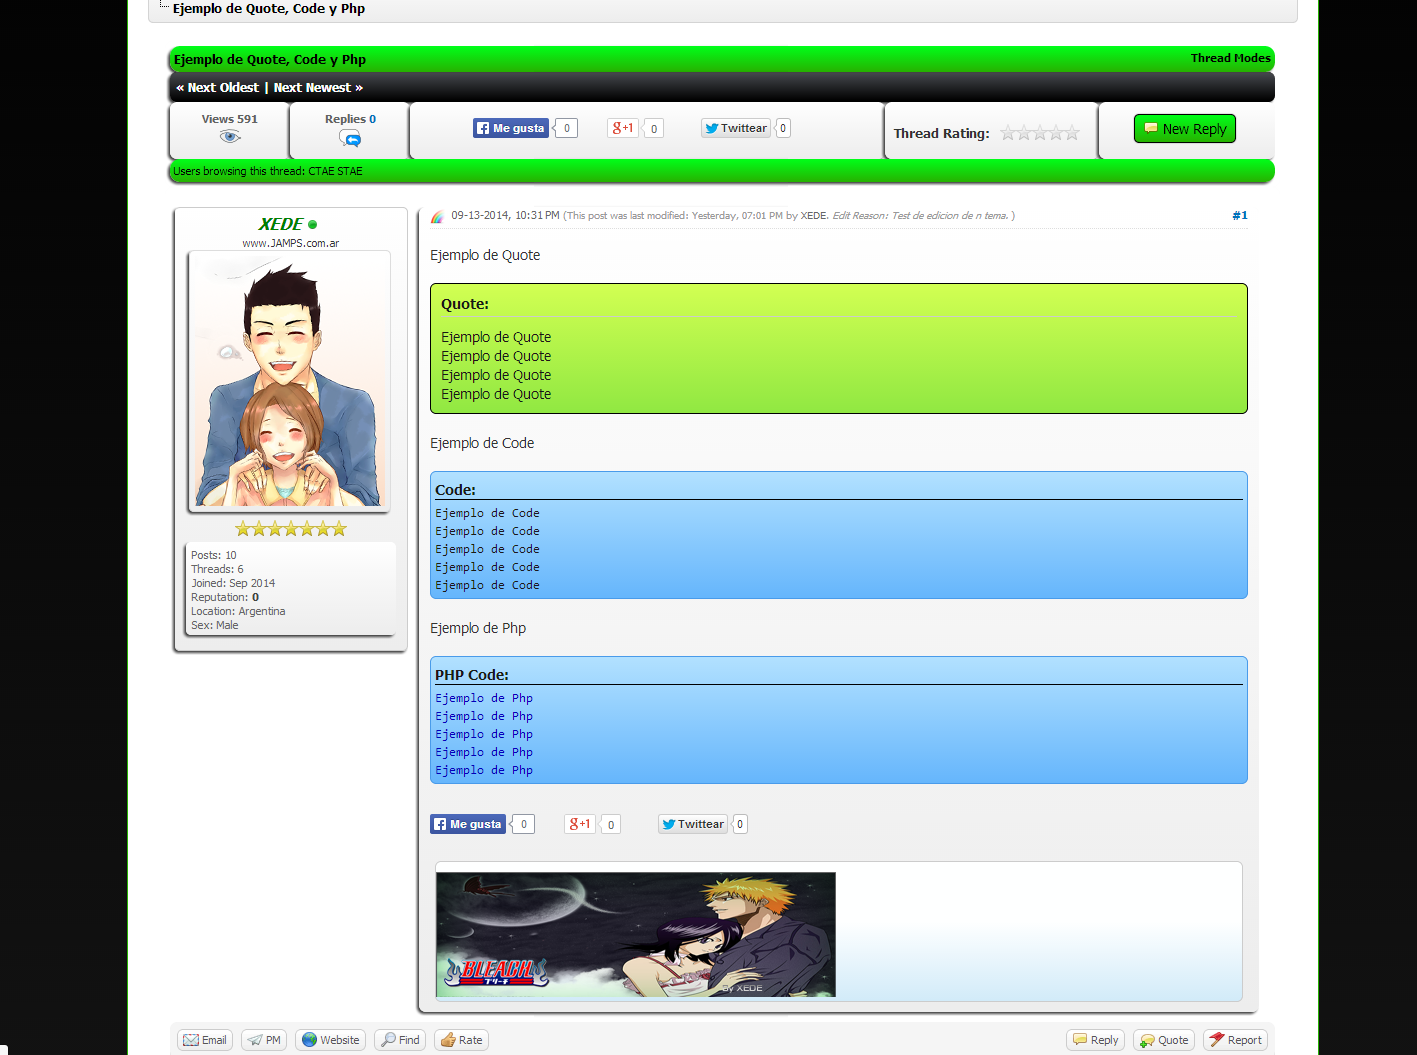Open XEDE's profile via username
Viewport: 1417px width, 1055px height.
(x=280, y=224)
